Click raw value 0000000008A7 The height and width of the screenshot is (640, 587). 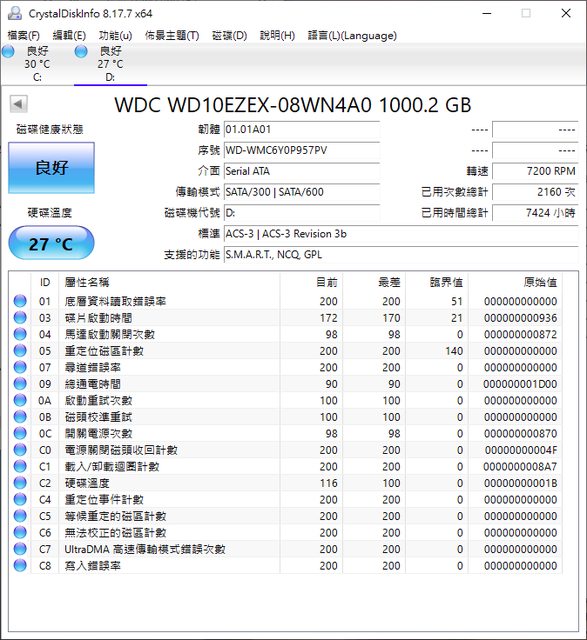point(520,467)
